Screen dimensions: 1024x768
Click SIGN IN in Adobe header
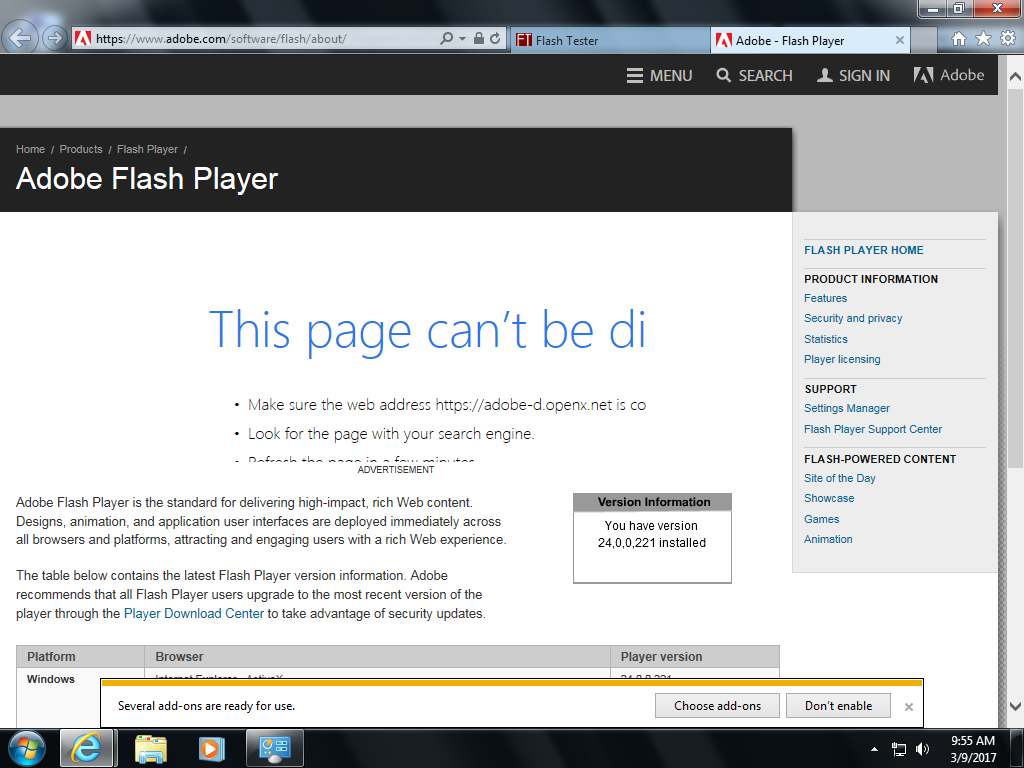853,76
